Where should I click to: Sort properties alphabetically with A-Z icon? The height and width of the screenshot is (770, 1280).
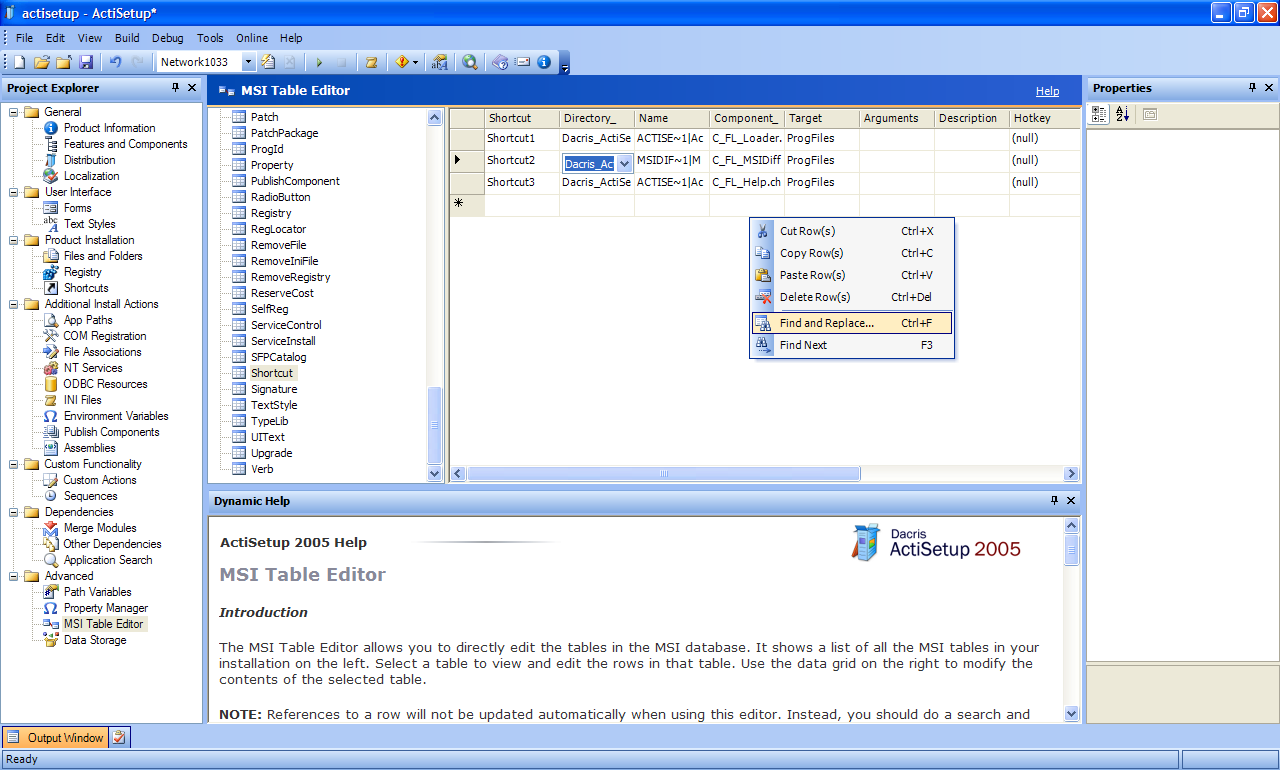tap(1122, 114)
